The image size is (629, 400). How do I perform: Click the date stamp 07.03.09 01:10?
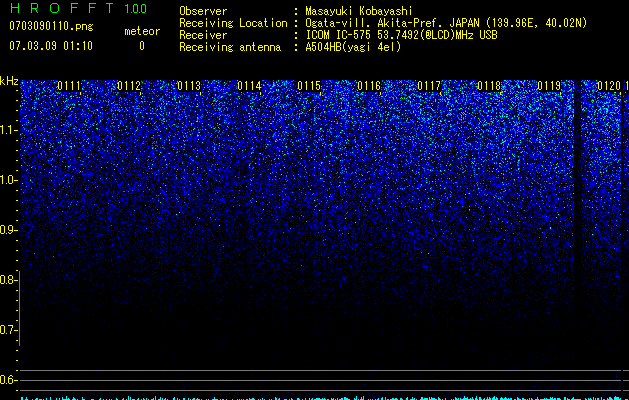pos(51,46)
